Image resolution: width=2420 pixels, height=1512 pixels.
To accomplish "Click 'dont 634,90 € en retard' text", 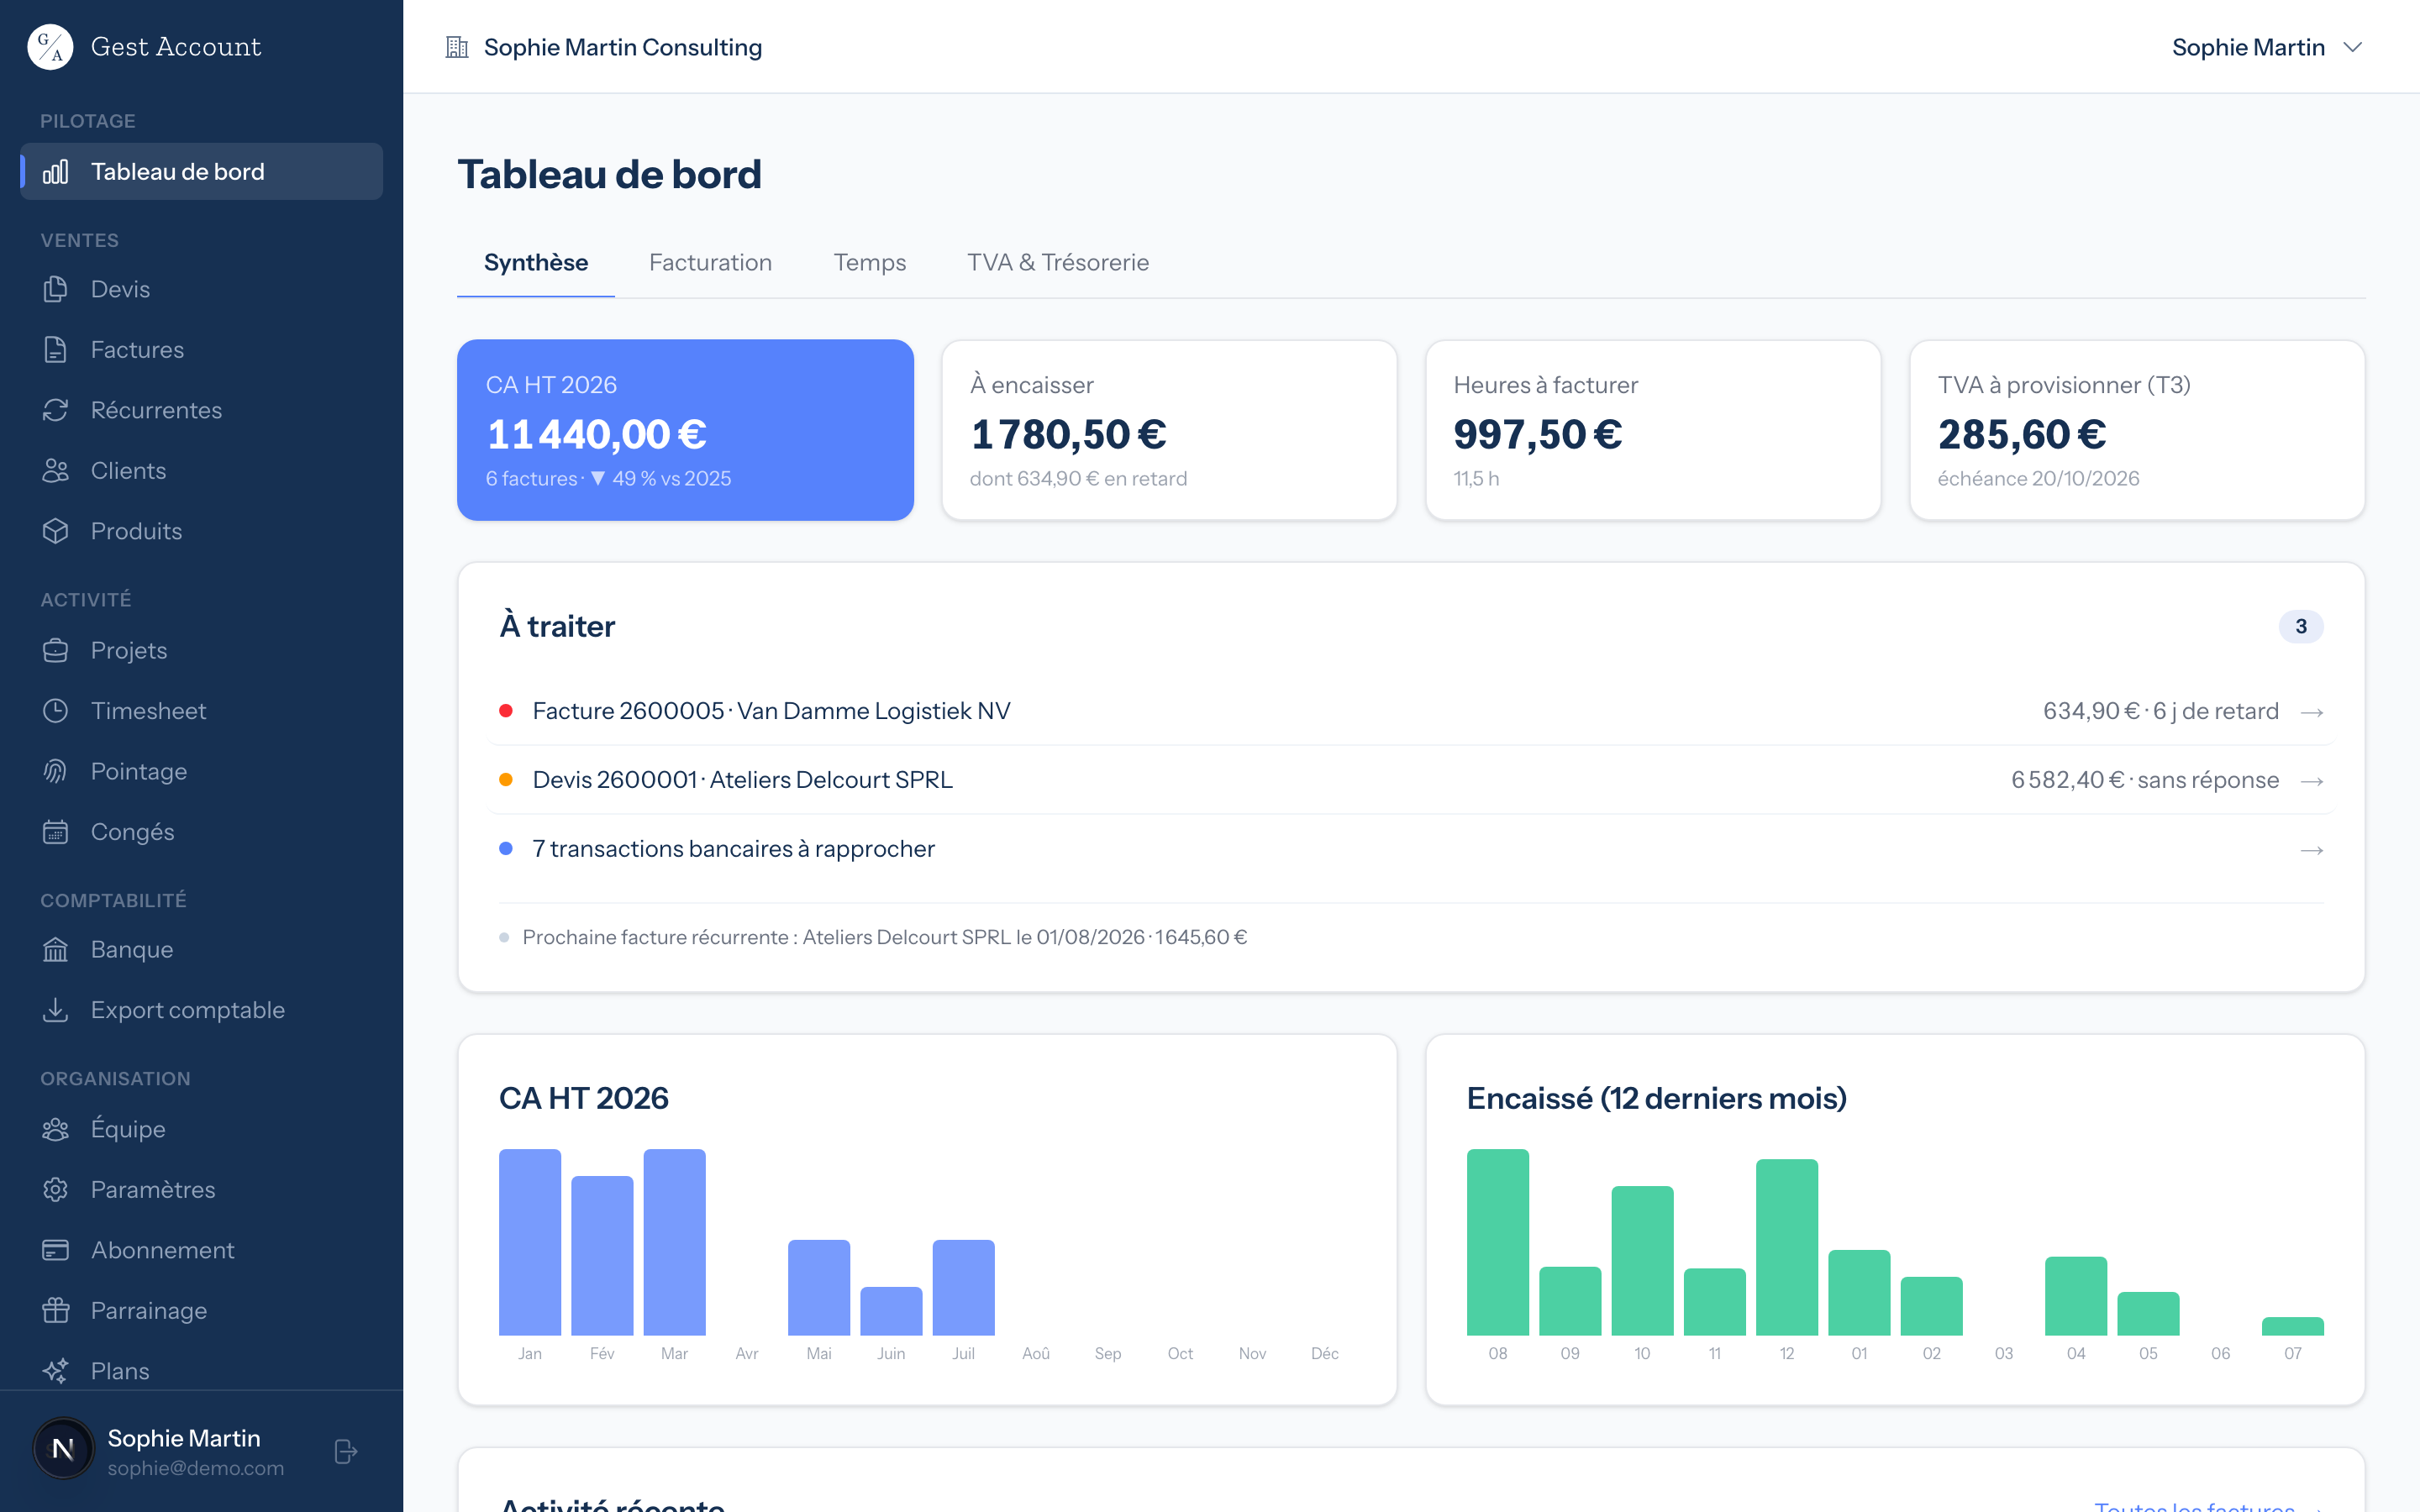I will (1078, 478).
